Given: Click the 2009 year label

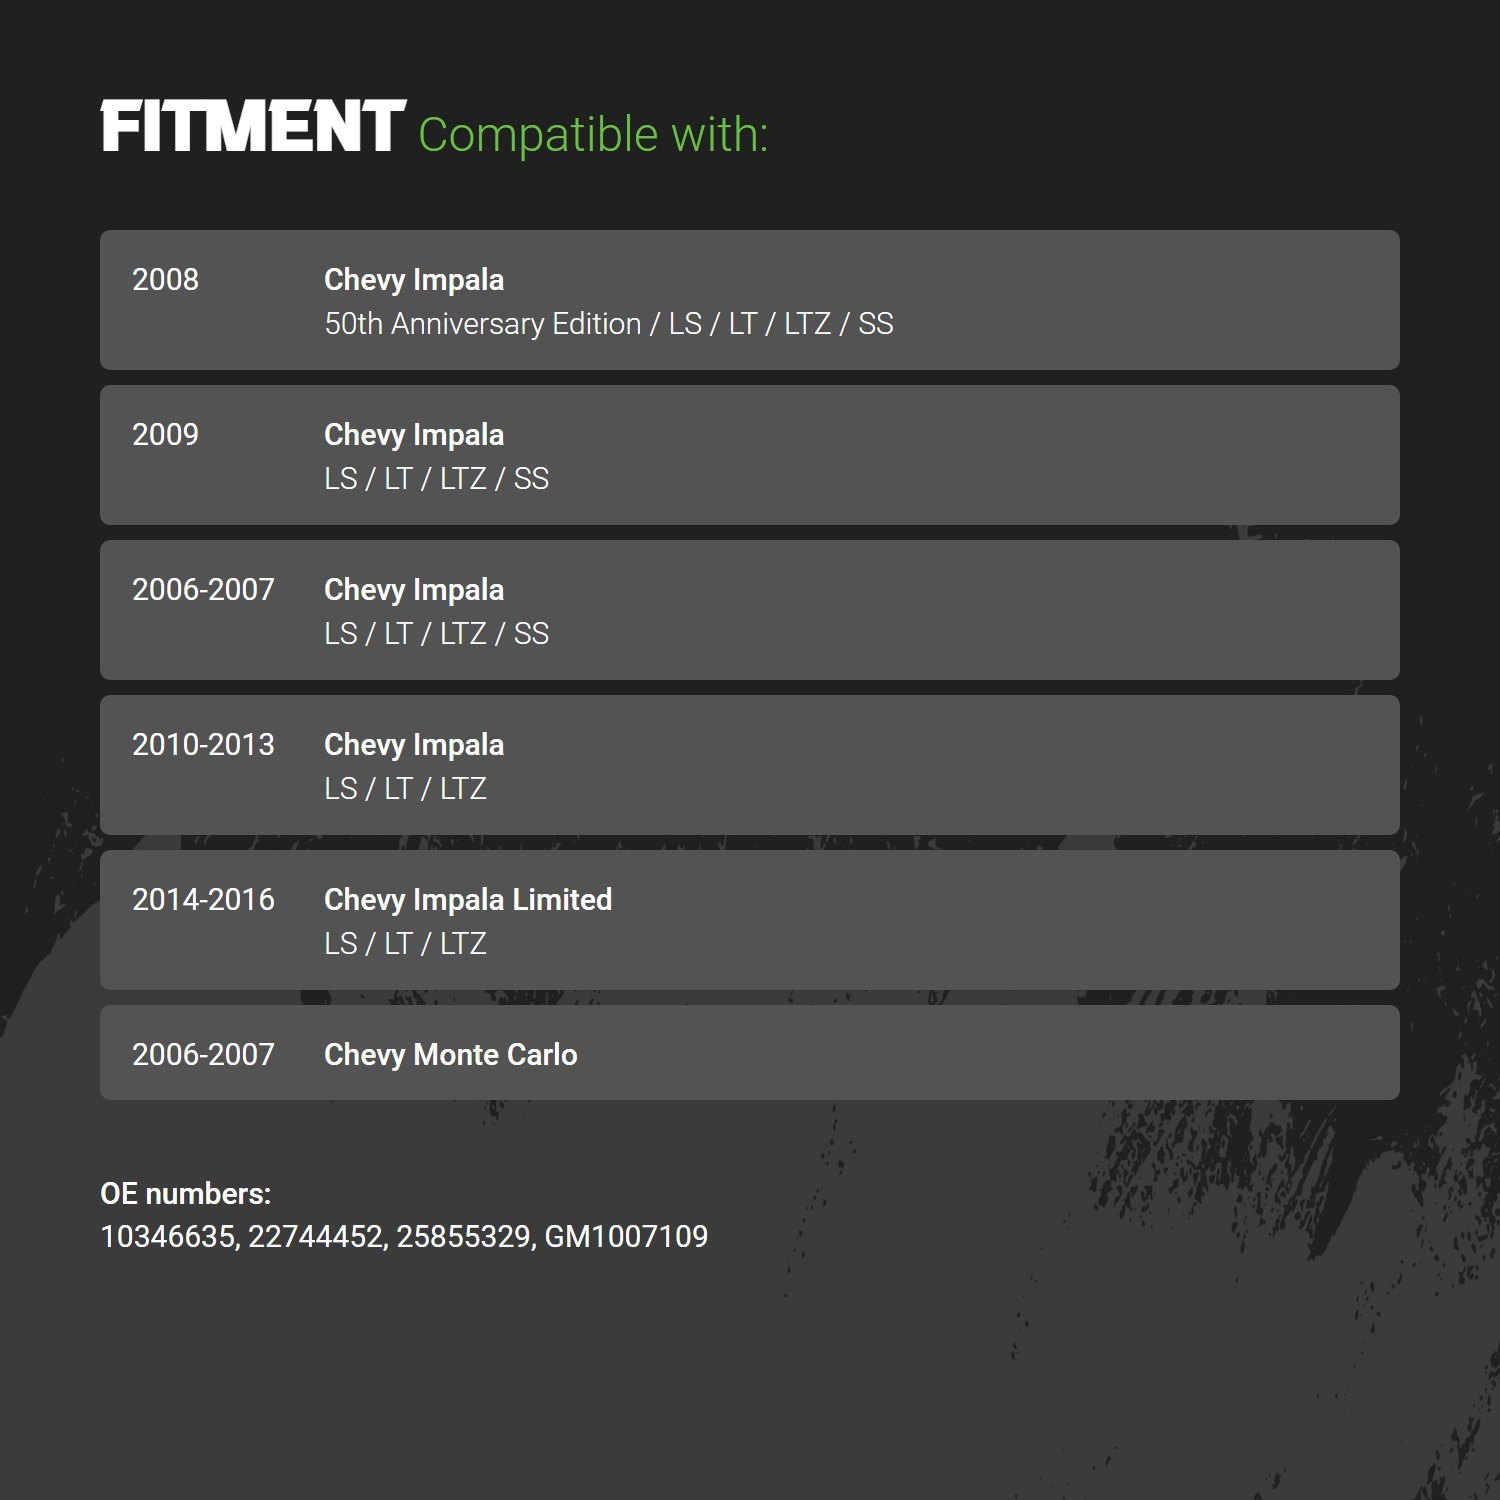Looking at the screenshot, I should tap(165, 435).
